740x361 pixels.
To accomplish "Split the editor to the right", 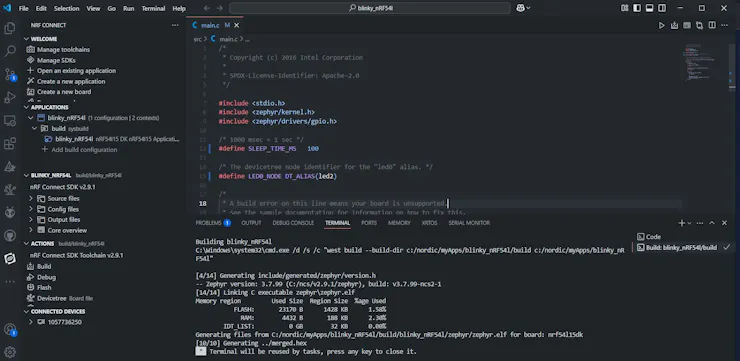I will 712,25.
